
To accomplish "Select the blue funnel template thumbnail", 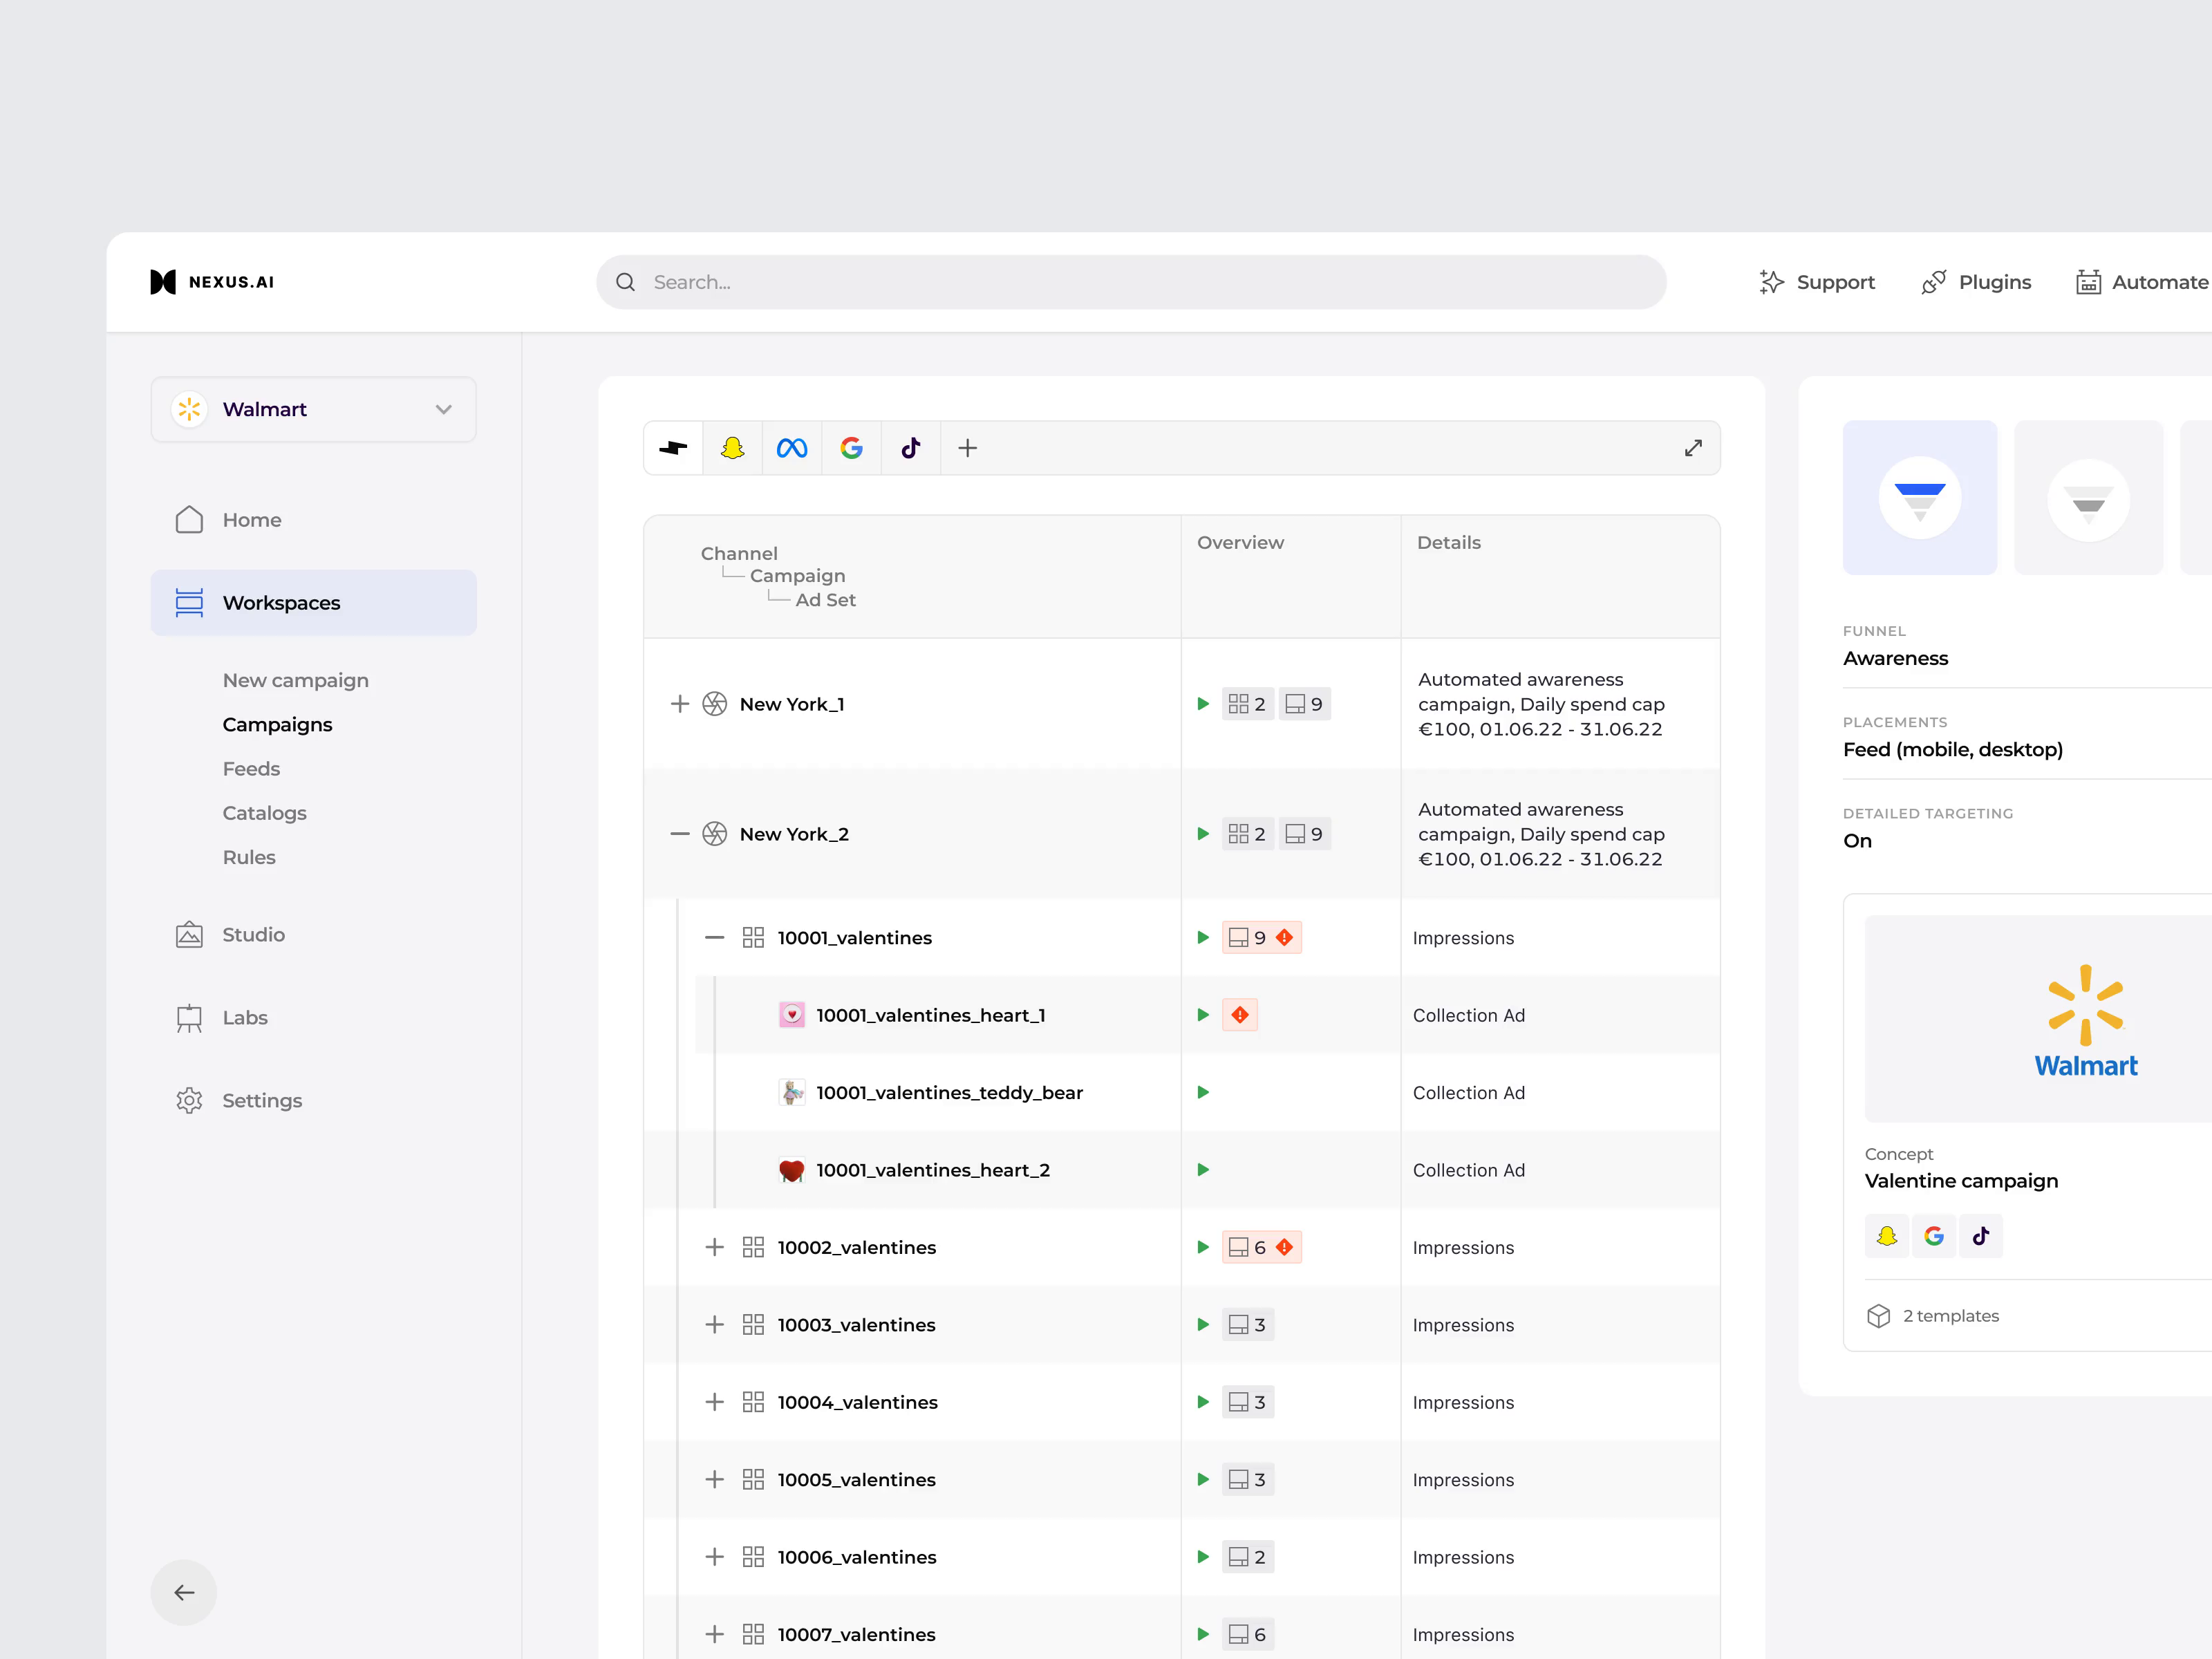I will coord(1919,497).
